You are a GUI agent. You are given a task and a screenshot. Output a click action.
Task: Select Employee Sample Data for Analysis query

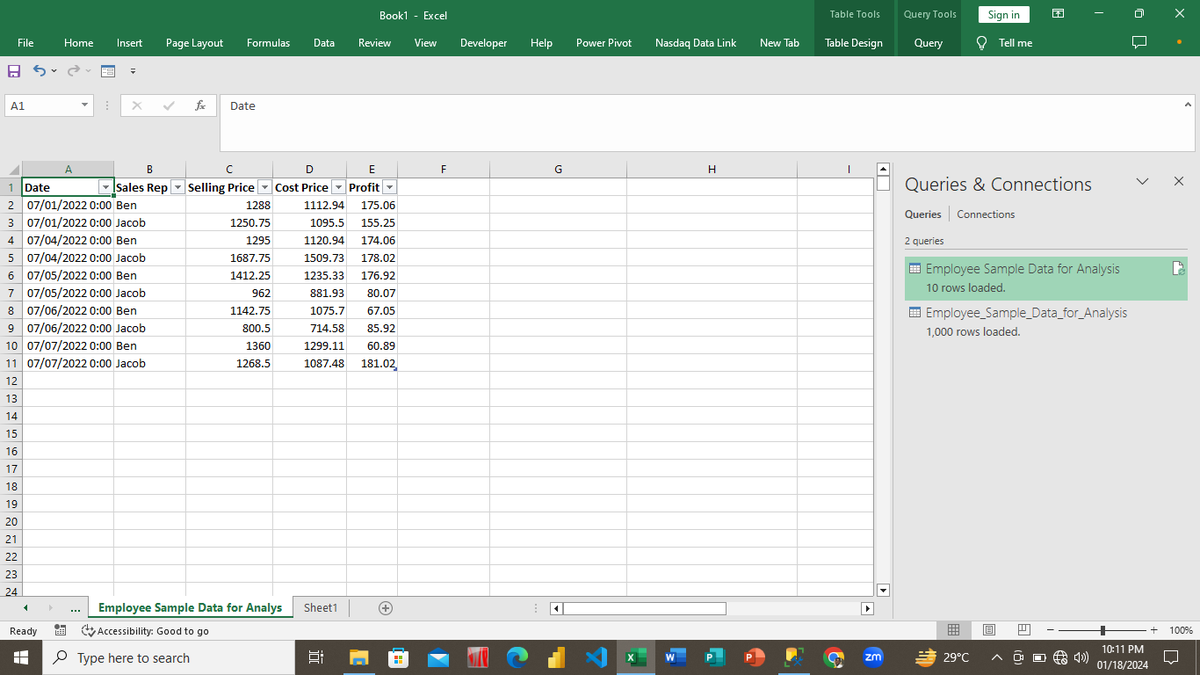point(1045,278)
